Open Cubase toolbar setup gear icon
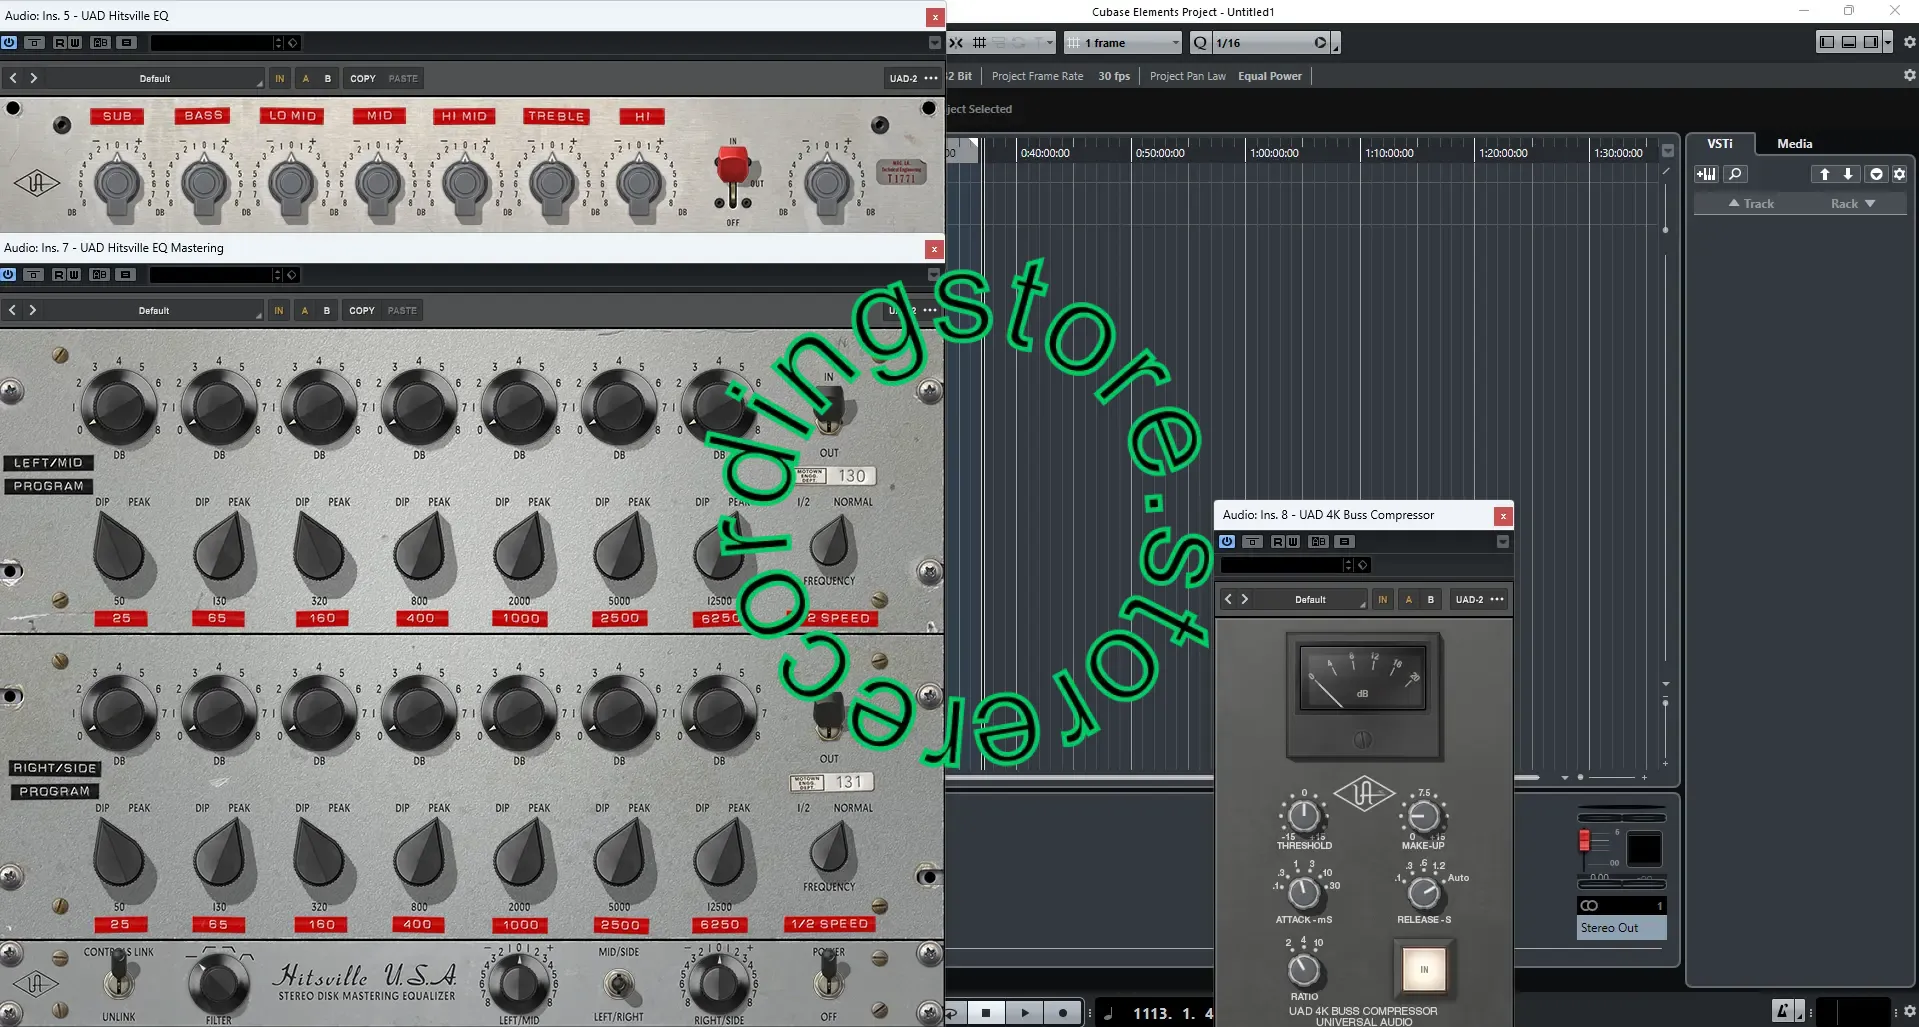1919x1027 pixels. pyautogui.click(x=1909, y=42)
